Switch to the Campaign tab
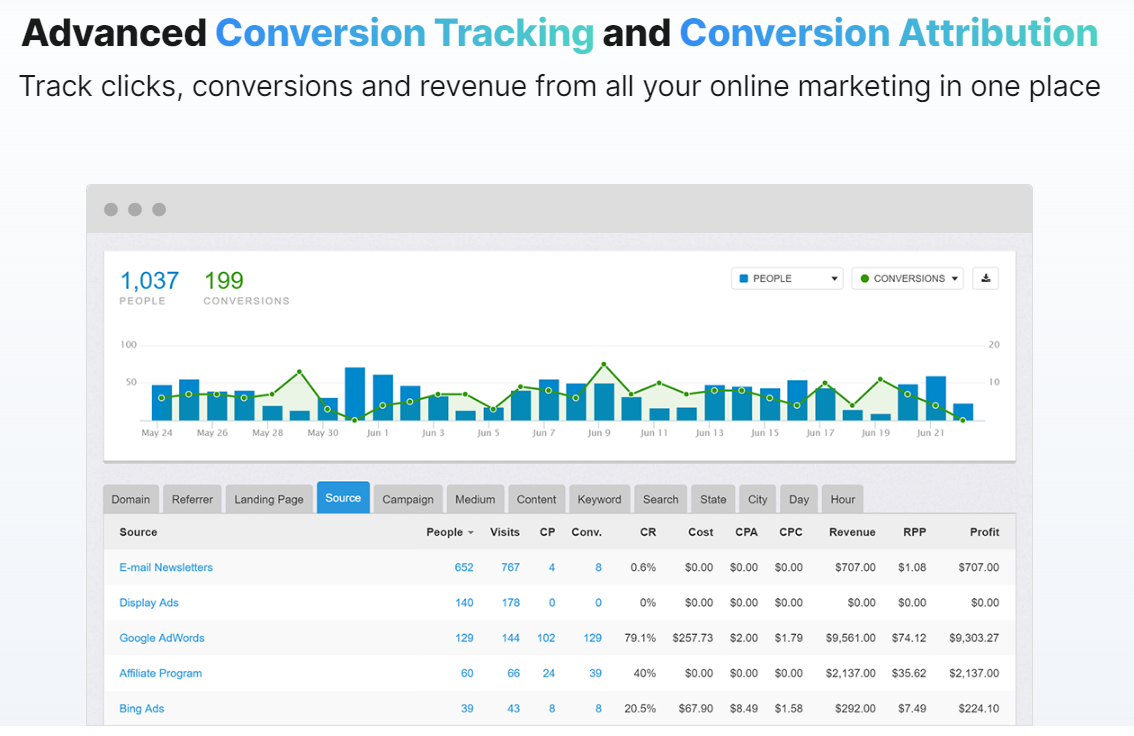Image resolution: width=1134 pixels, height=736 pixels. pyautogui.click(x=408, y=499)
